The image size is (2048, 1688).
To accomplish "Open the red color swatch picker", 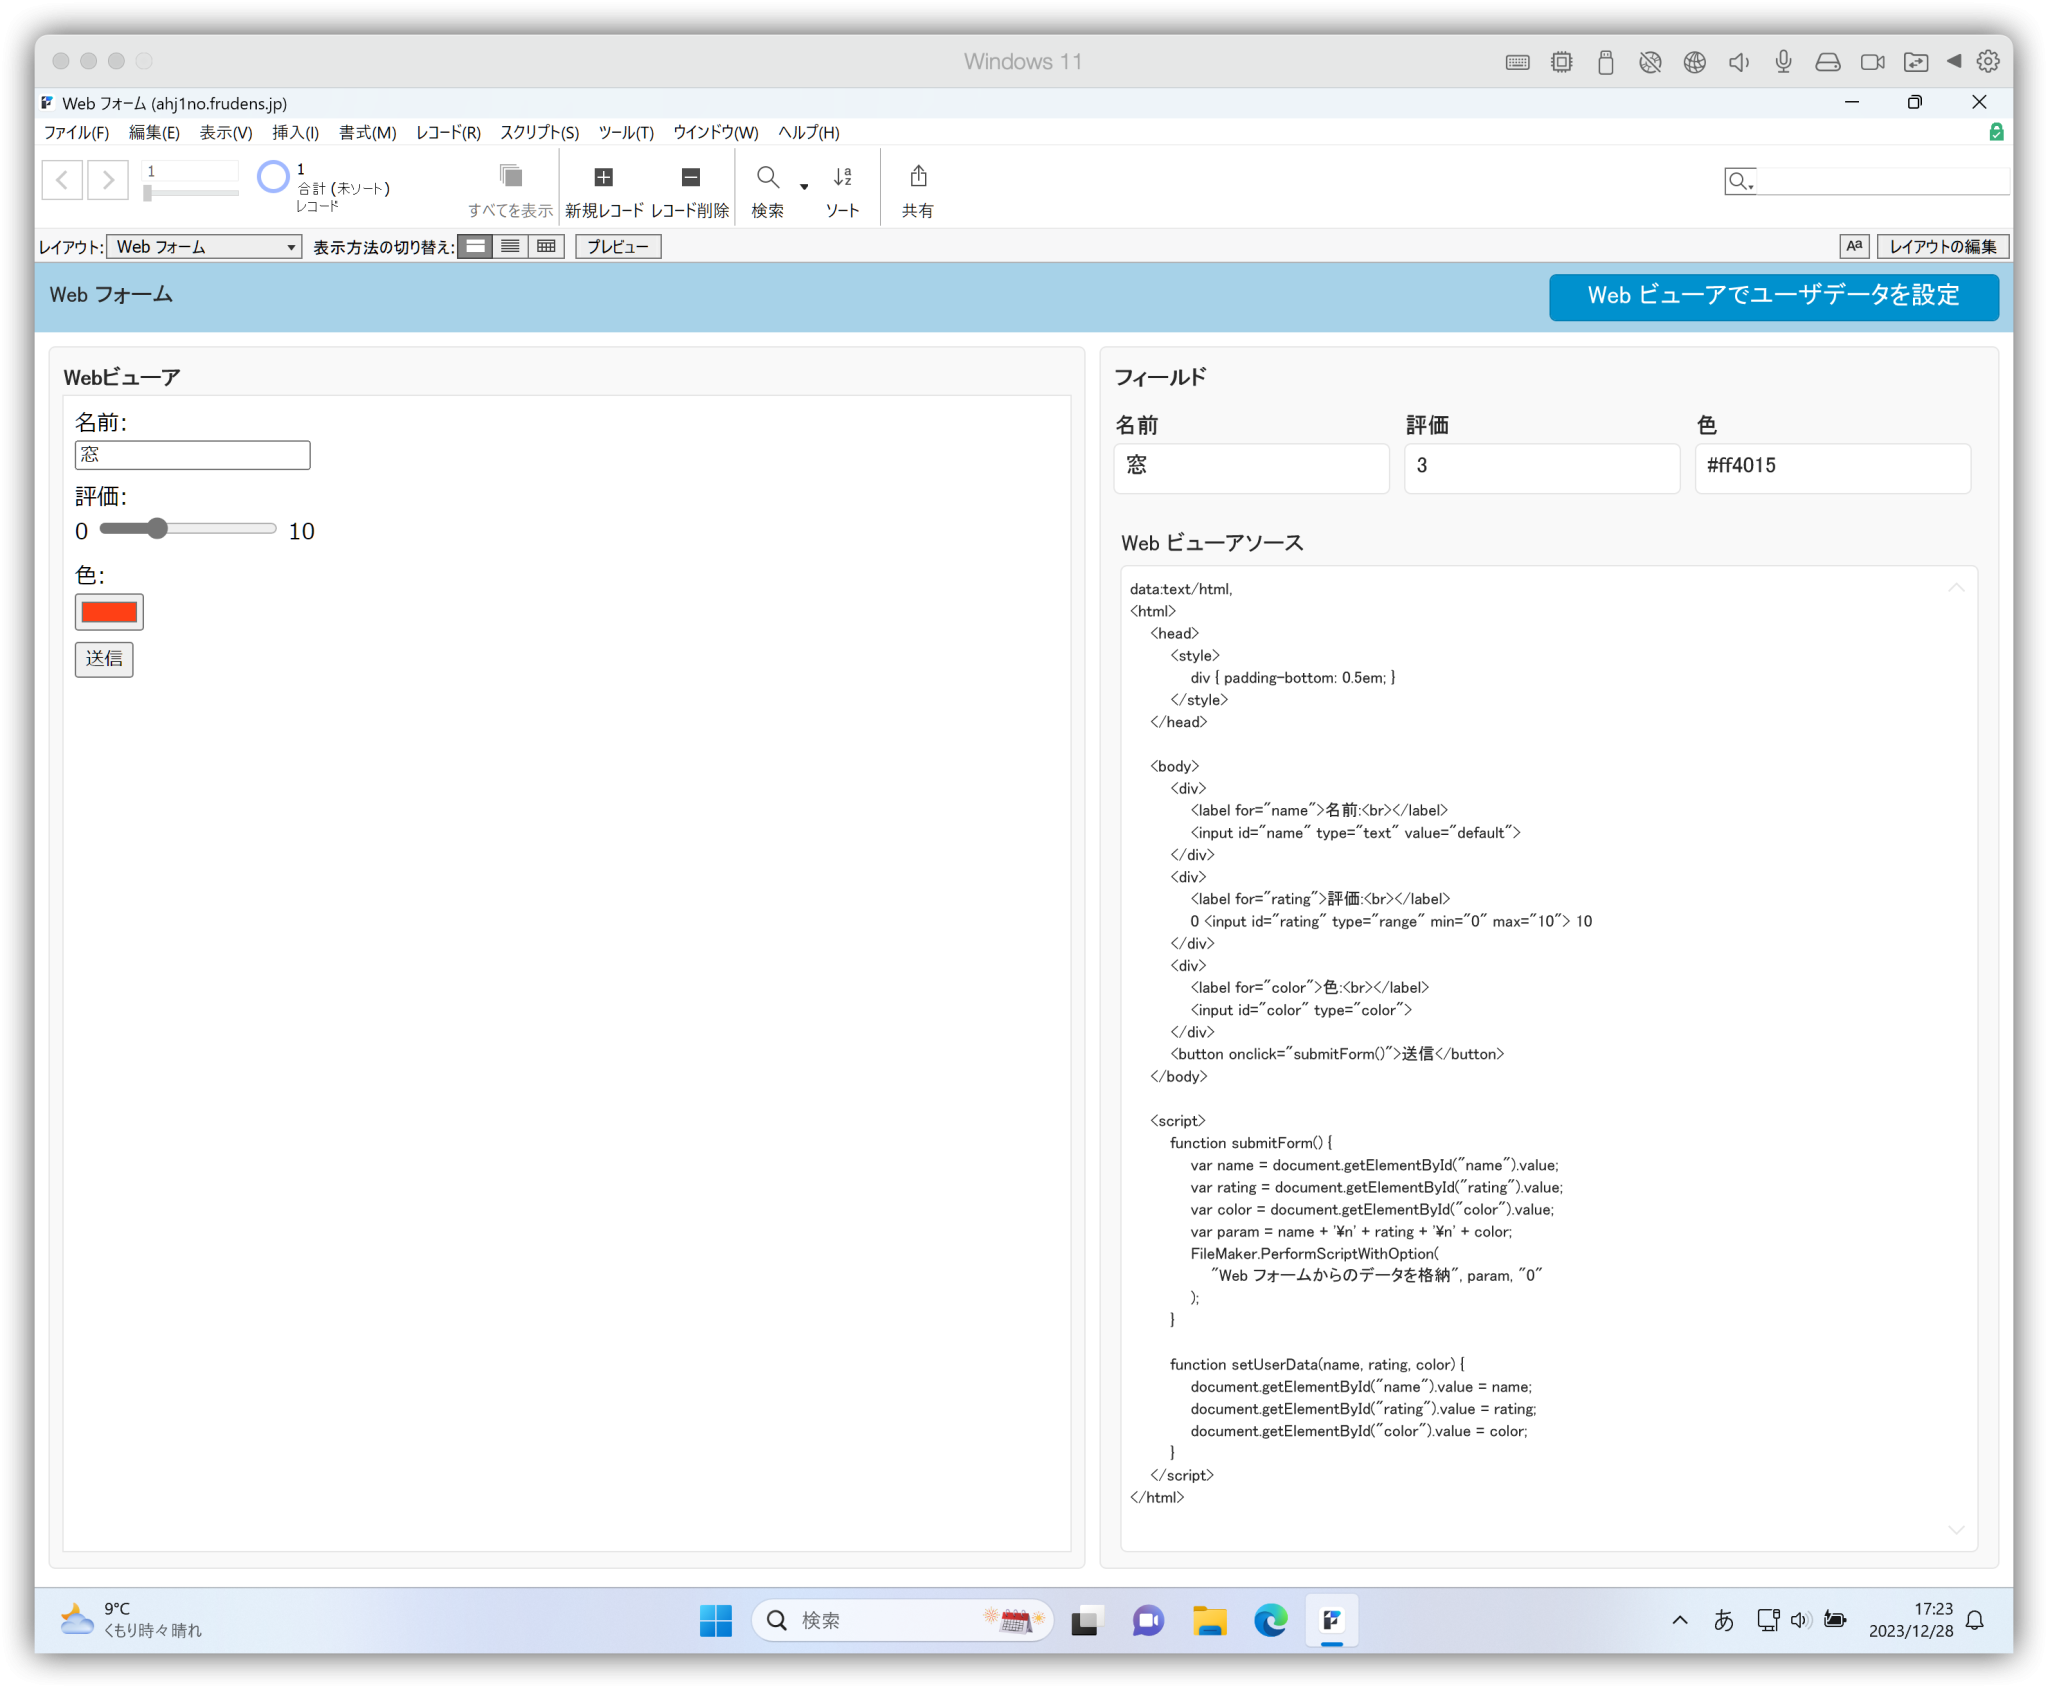I will point(108,611).
